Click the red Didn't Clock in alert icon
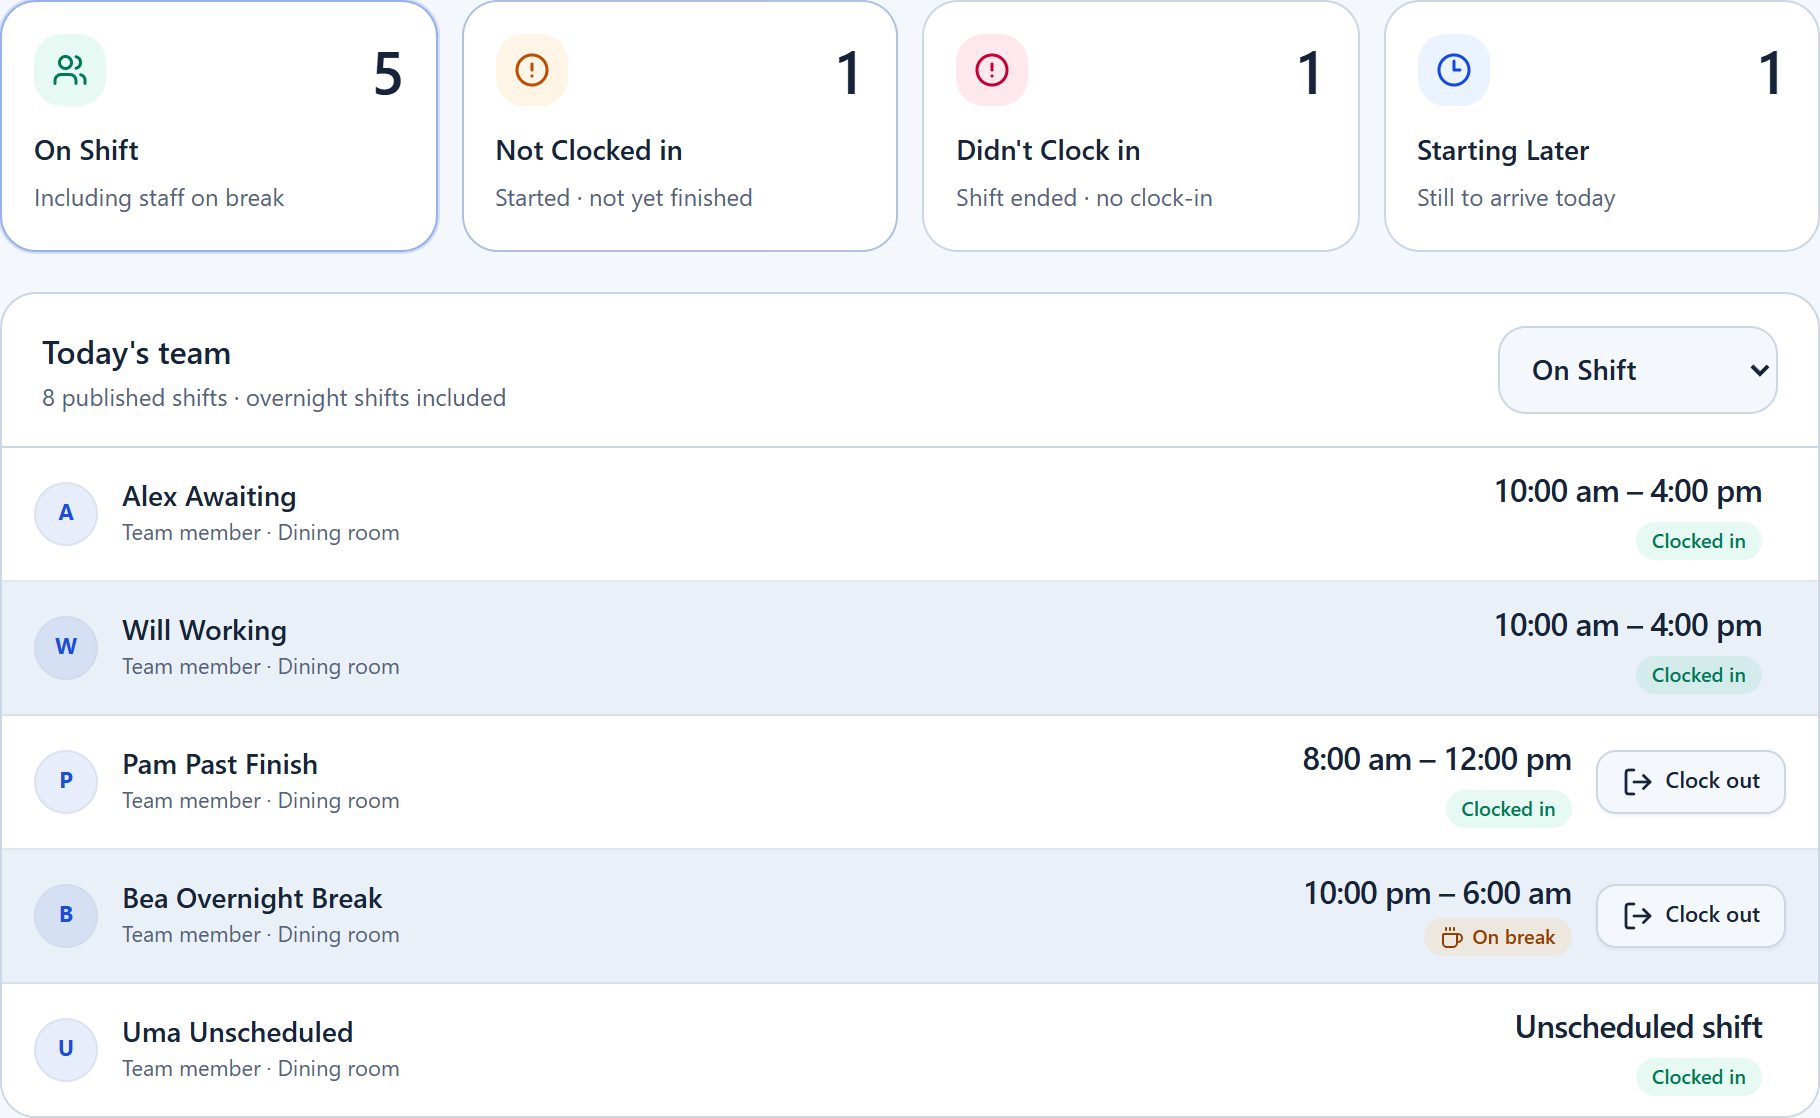This screenshot has height=1118, width=1820. click(x=992, y=70)
